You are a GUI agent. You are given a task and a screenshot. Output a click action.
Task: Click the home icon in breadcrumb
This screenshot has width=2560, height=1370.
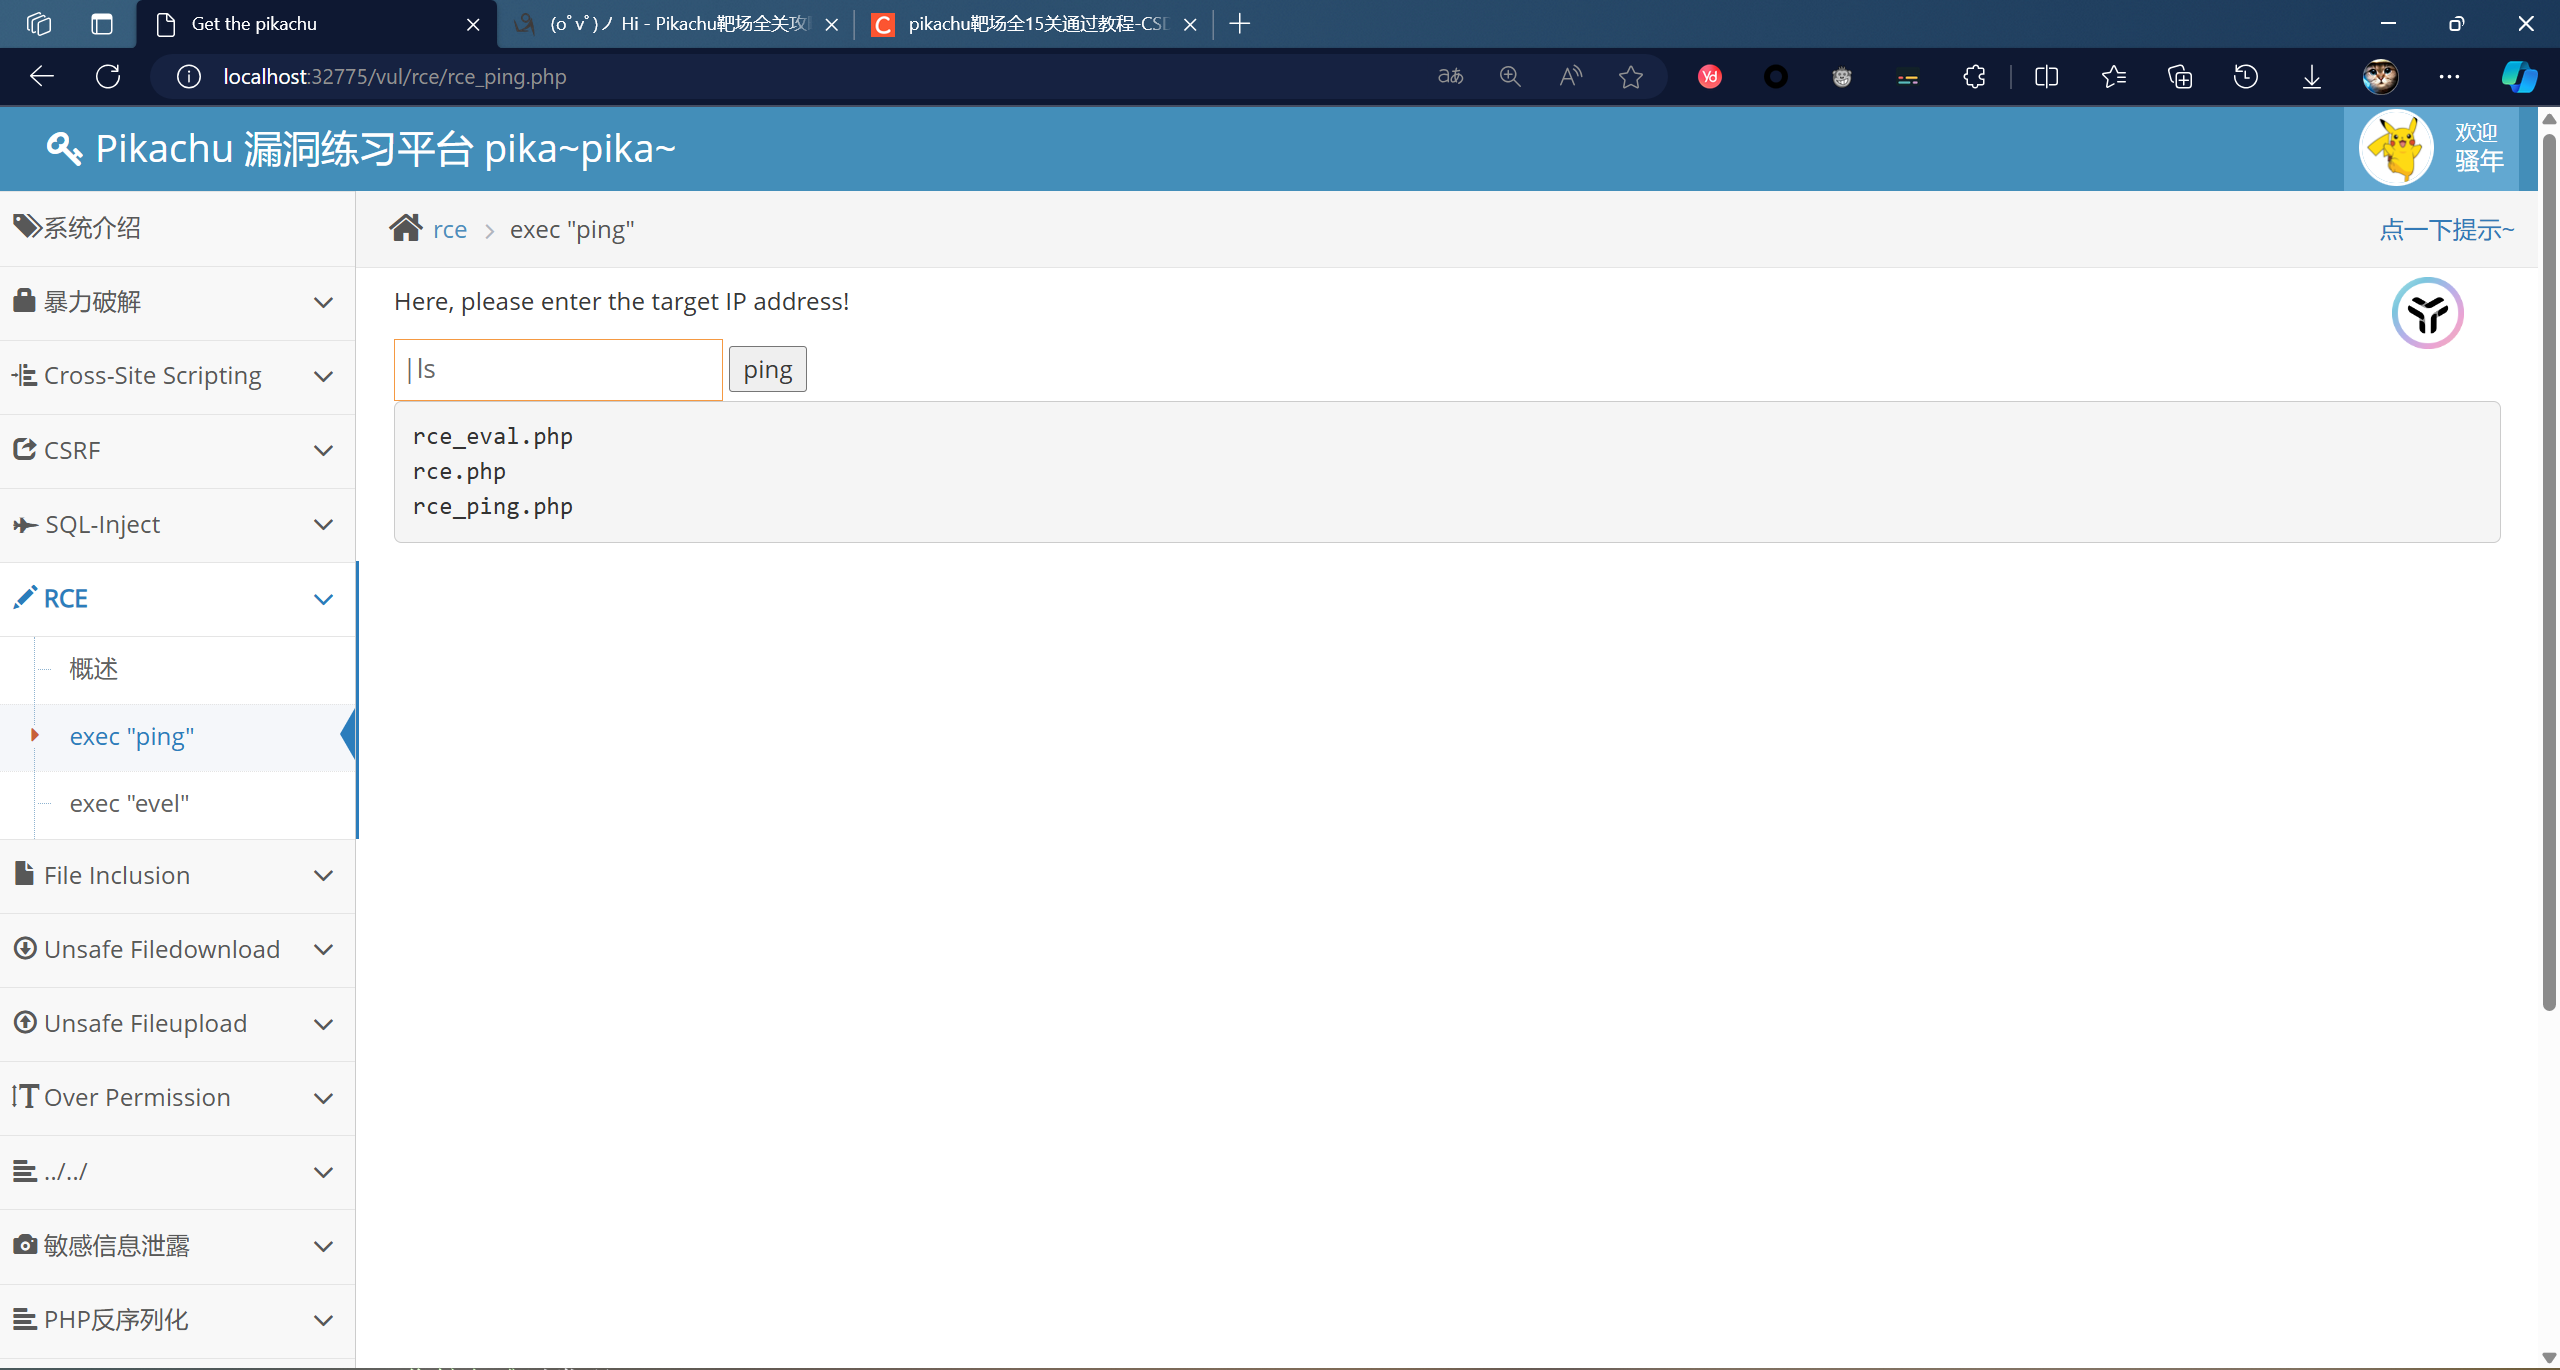click(x=405, y=229)
